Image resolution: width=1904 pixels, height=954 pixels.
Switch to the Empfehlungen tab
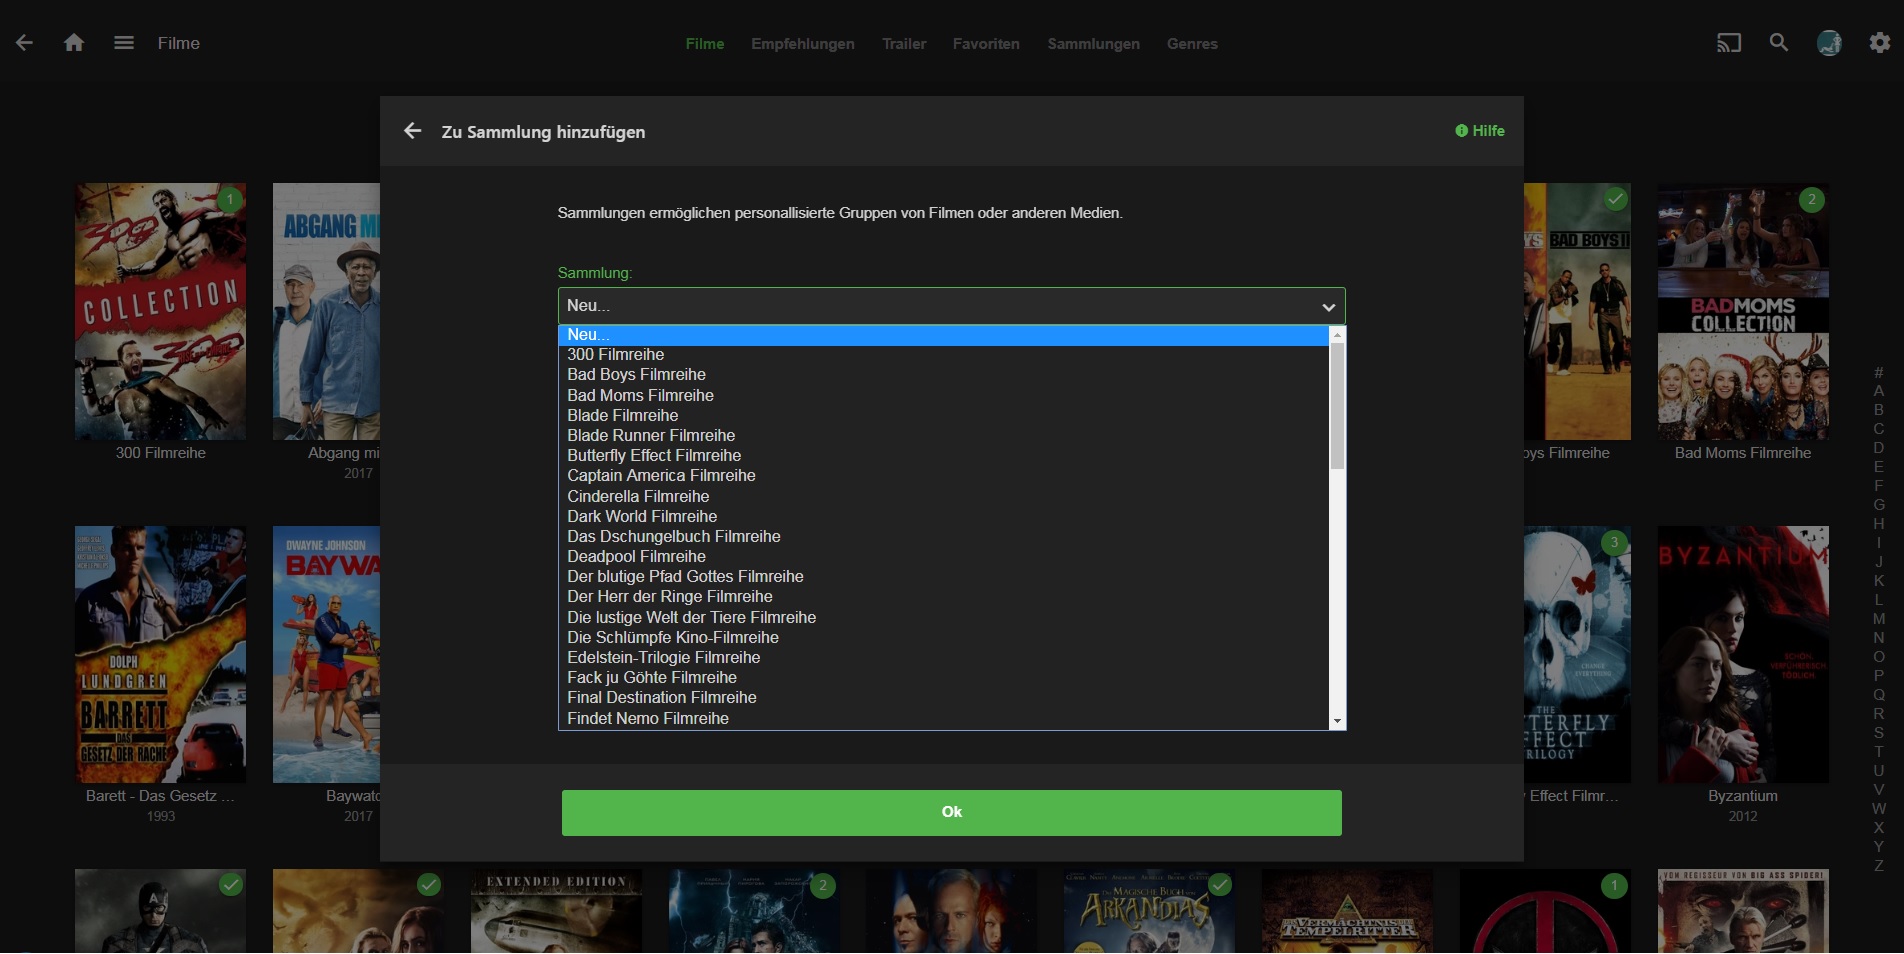[803, 44]
